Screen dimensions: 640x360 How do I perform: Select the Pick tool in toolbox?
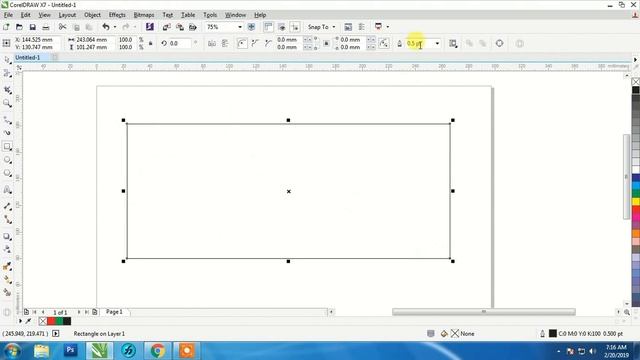[x=7, y=60]
